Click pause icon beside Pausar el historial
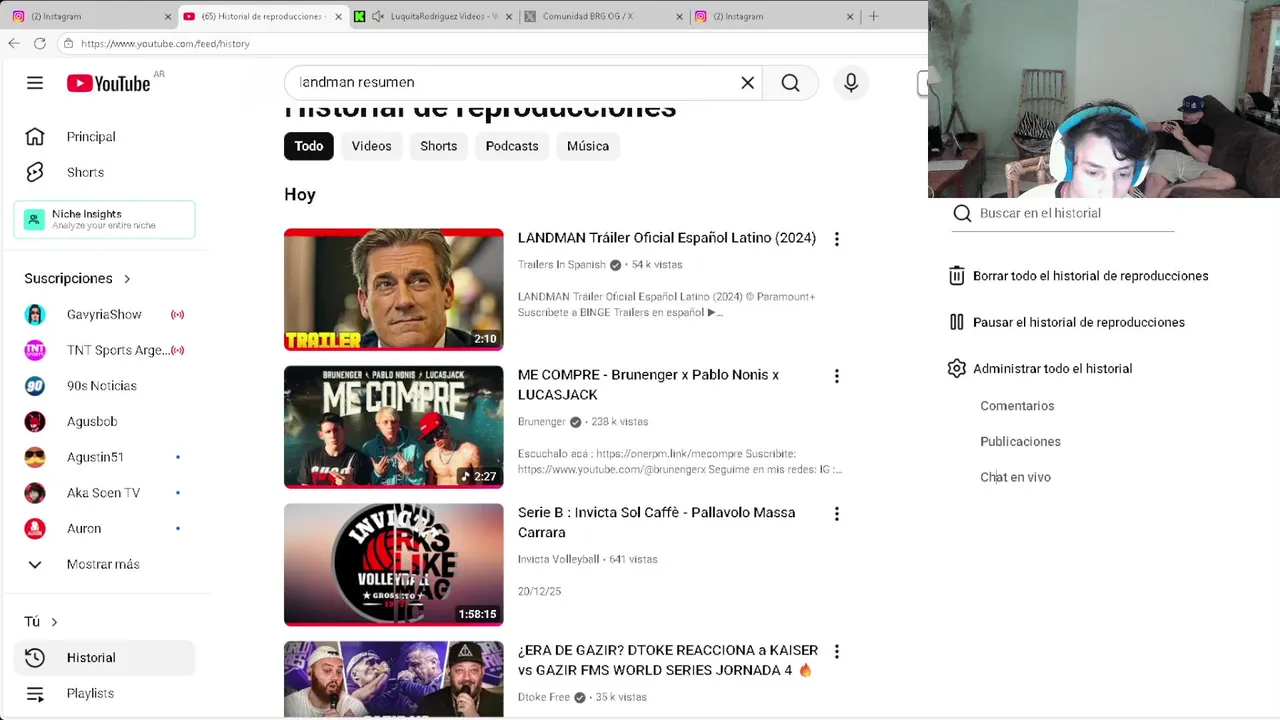Screen dimensions: 1280x720 tap(957, 322)
